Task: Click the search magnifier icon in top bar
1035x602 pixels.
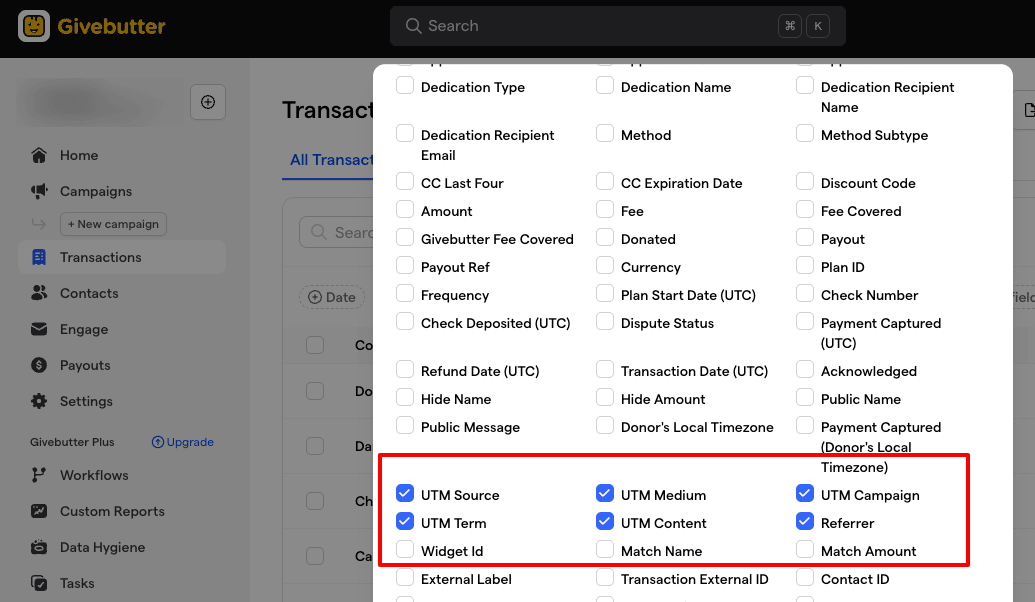Action: click(x=413, y=26)
